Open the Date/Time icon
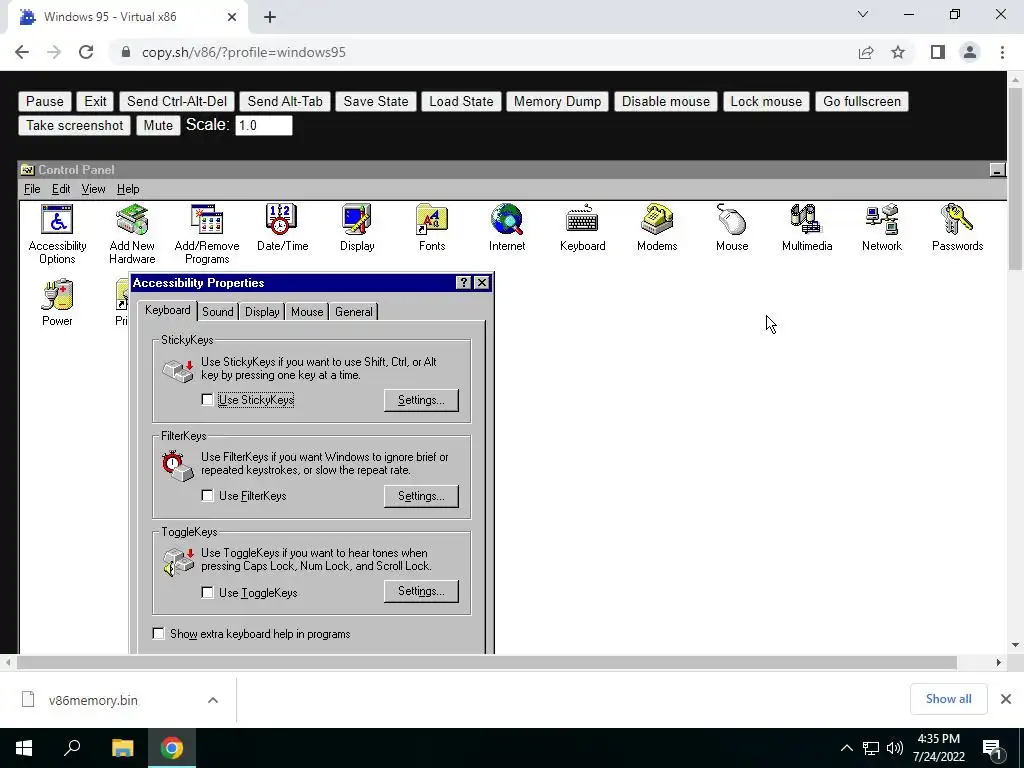The image size is (1024, 768). pos(282,227)
